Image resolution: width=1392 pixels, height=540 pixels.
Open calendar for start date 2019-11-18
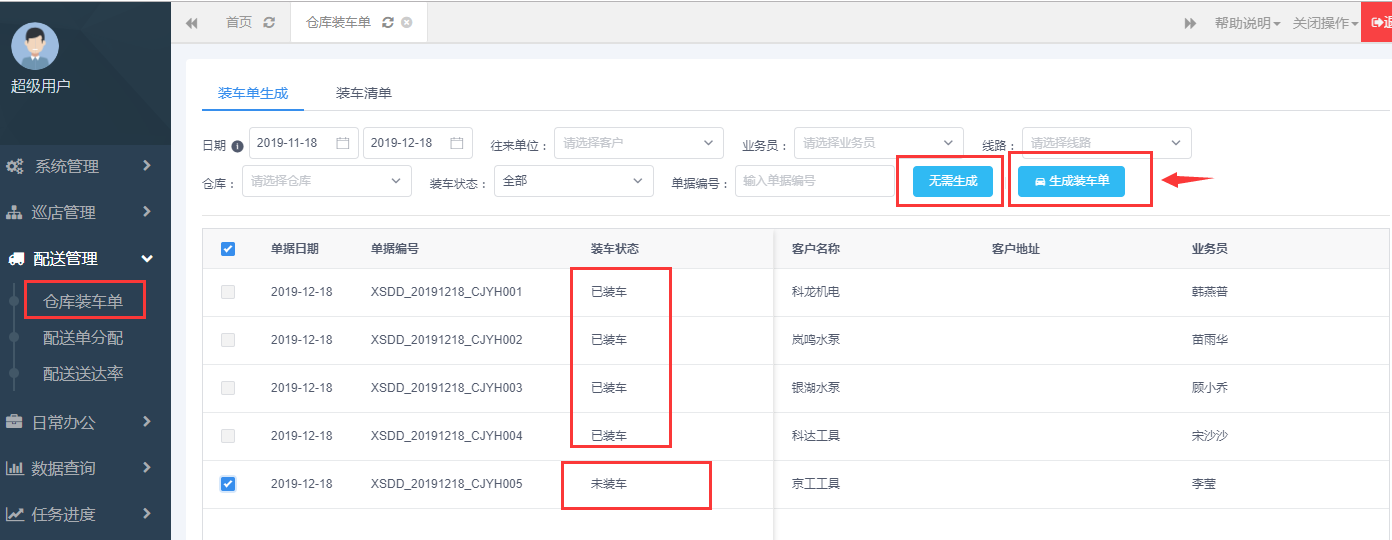tap(342, 143)
